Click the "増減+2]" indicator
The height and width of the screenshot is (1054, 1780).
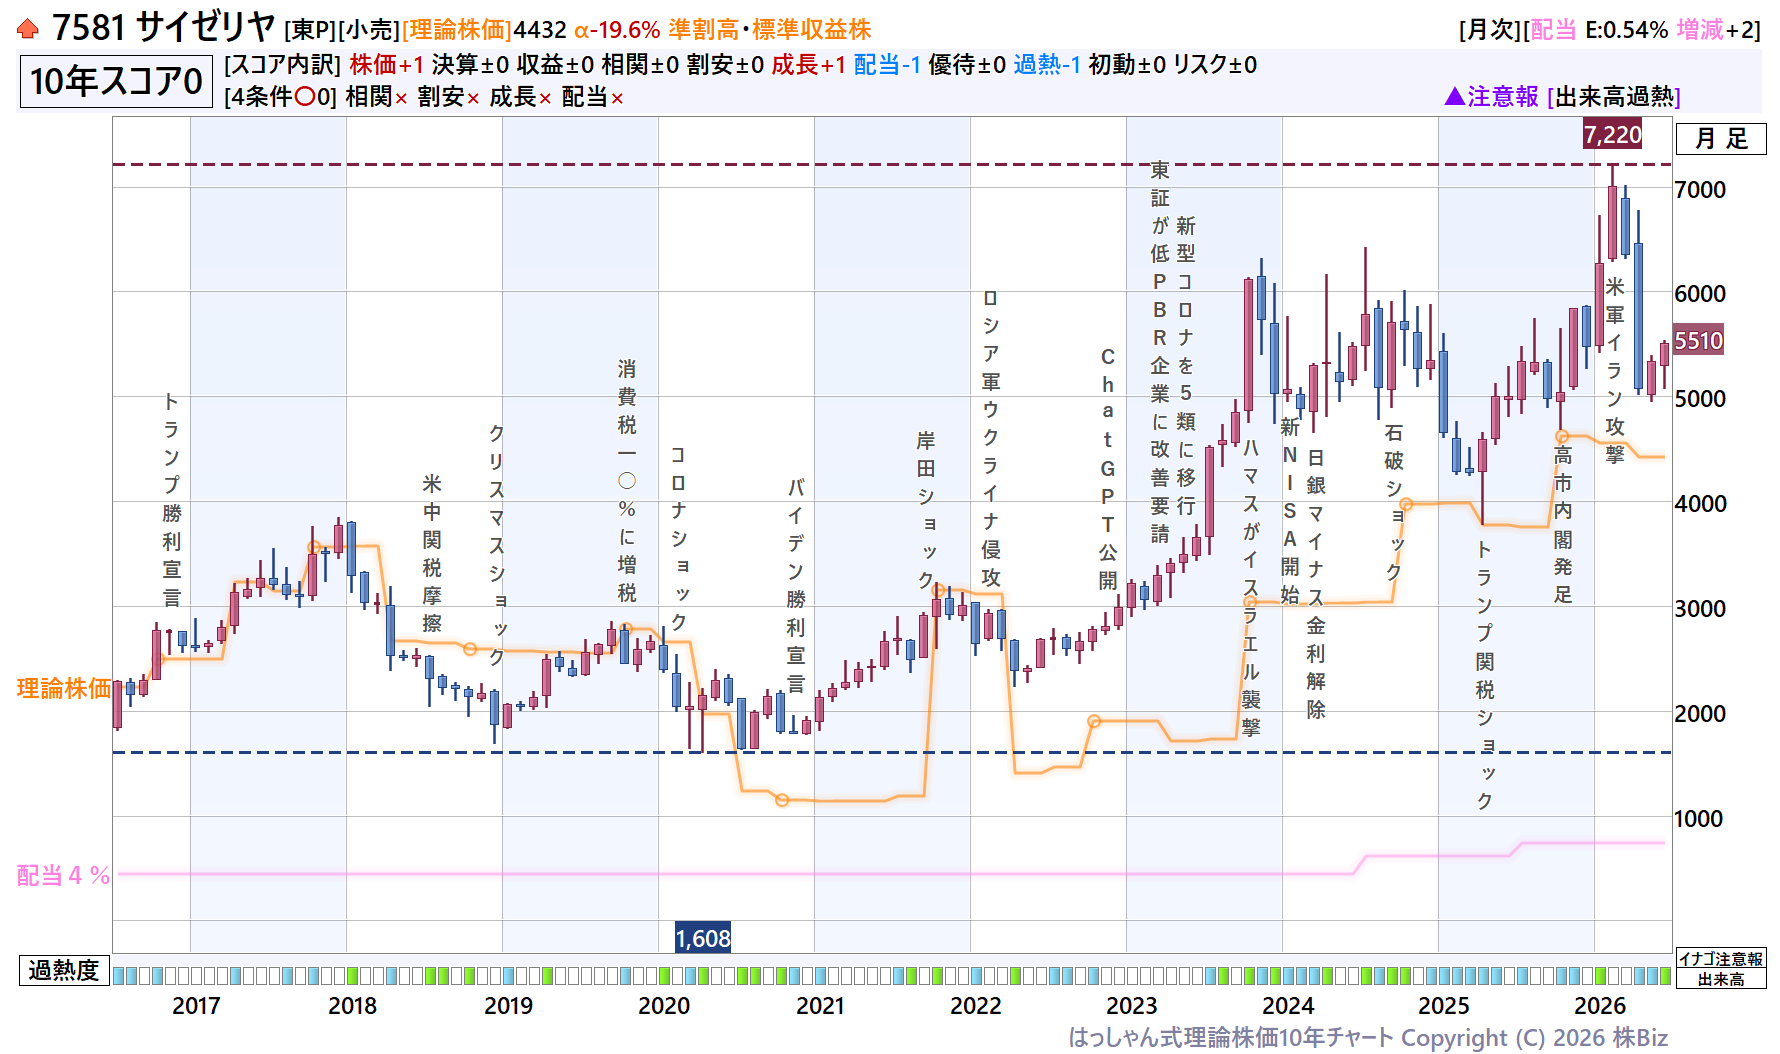1719,30
